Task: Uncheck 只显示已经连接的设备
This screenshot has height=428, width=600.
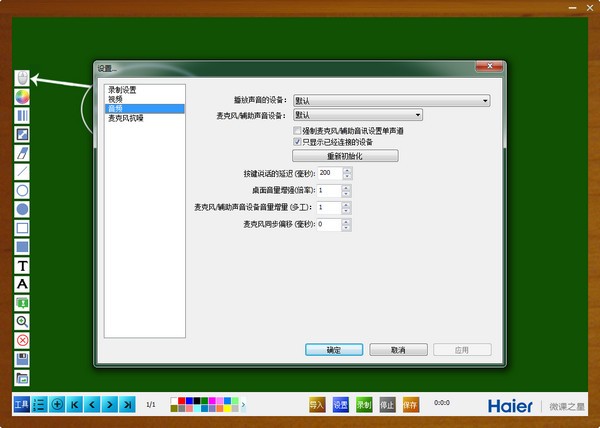Action: tap(297, 142)
